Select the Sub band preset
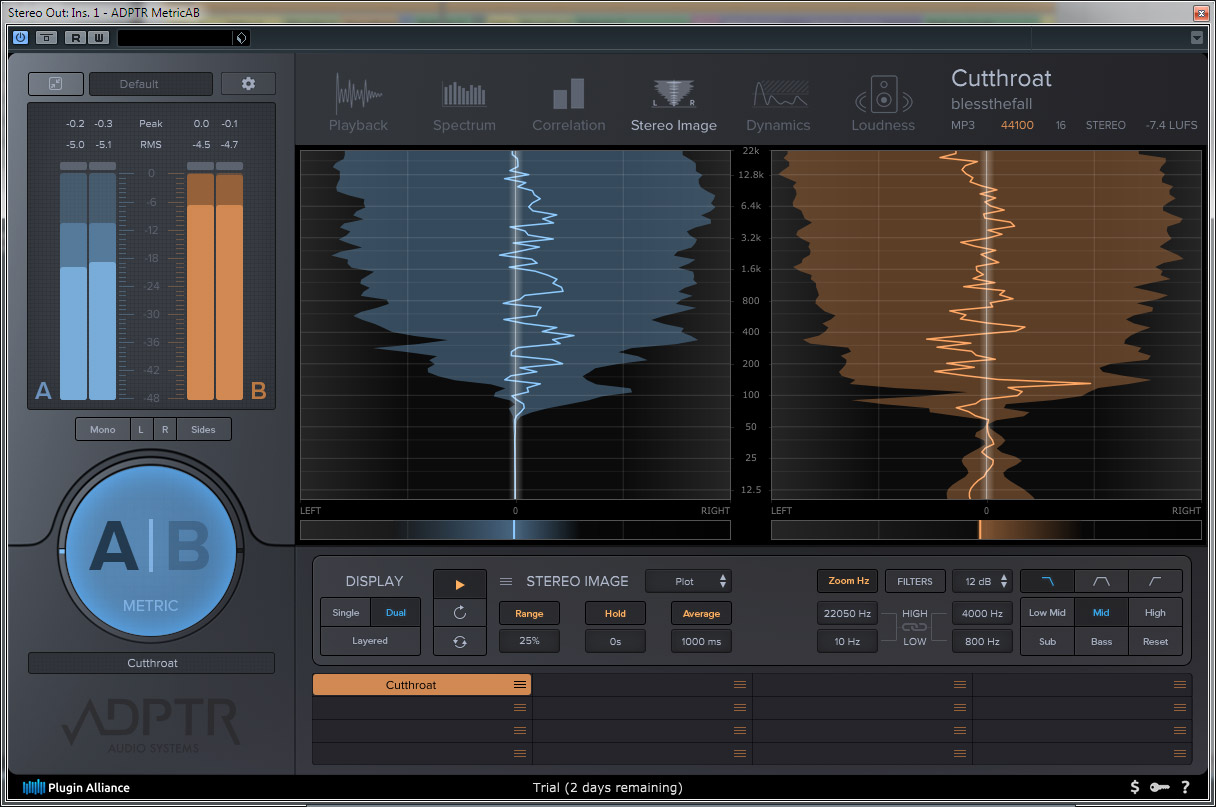Viewport: 1216px width, 807px height. (x=1047, y=641)
